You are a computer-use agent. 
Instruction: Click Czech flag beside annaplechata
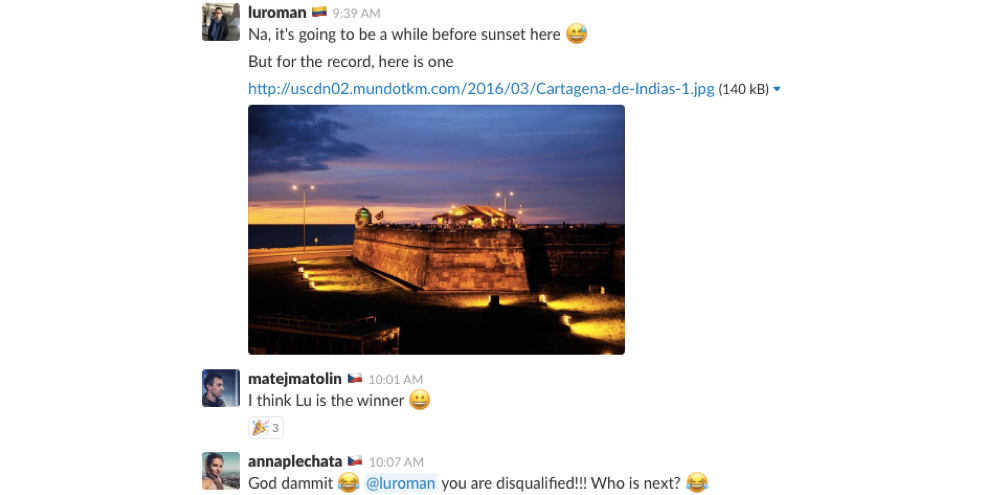[x=355, y=461]
